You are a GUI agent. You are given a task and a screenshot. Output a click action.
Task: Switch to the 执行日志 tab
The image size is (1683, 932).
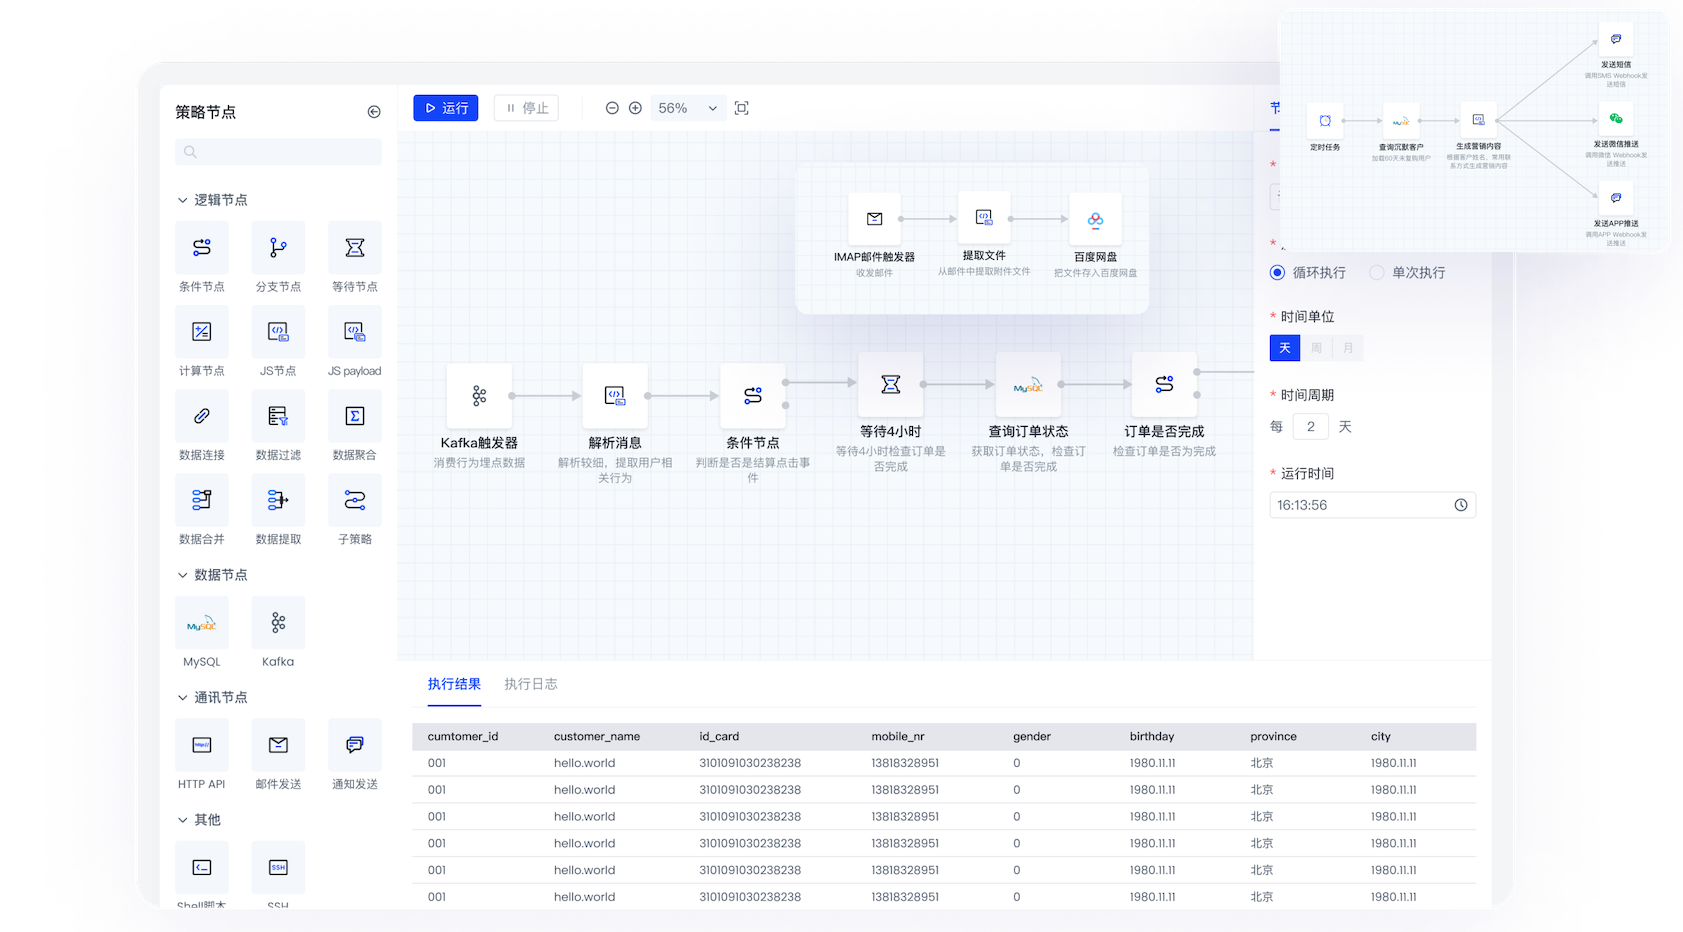[531, 684]
